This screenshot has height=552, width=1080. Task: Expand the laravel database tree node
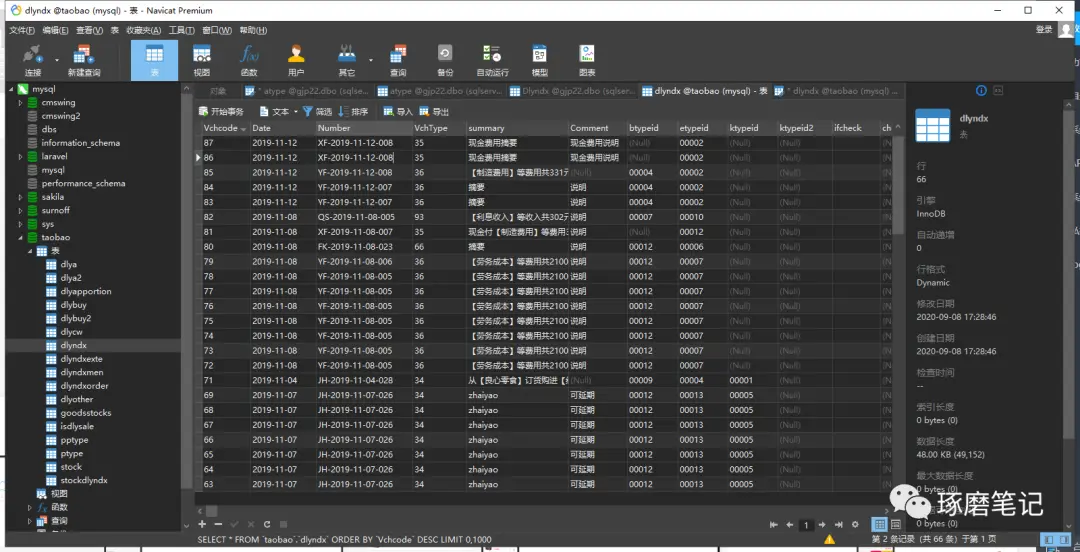coord(21,157)
